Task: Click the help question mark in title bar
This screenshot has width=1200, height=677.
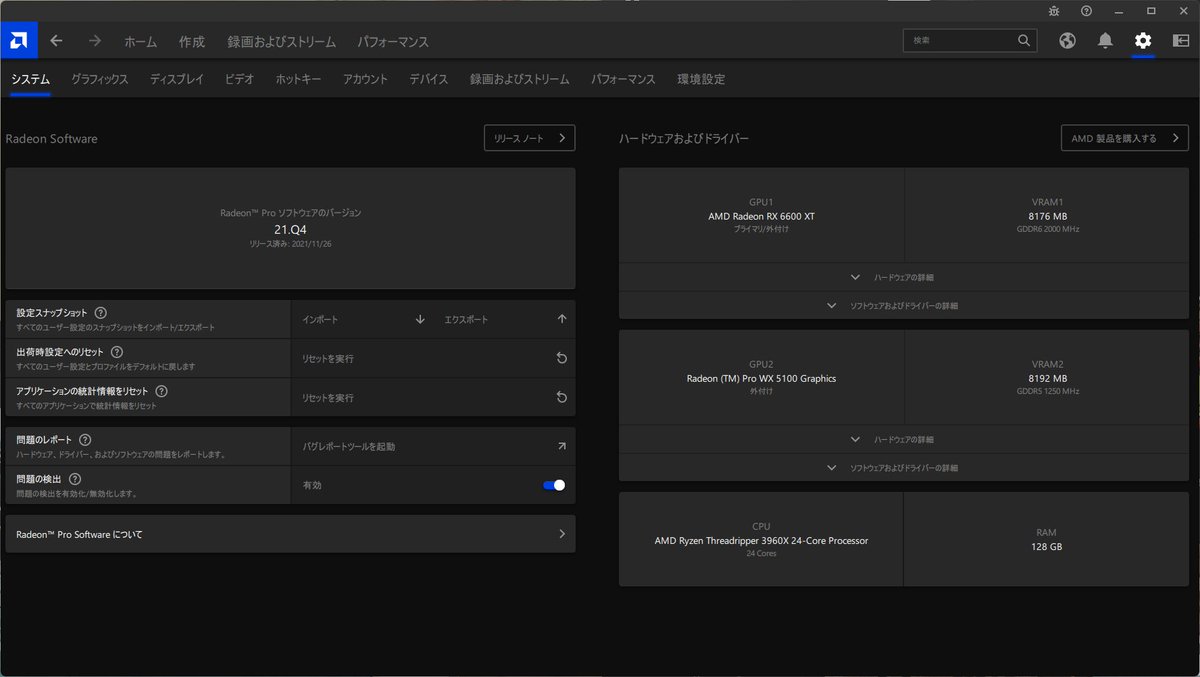Action: tap(1086, 10)
